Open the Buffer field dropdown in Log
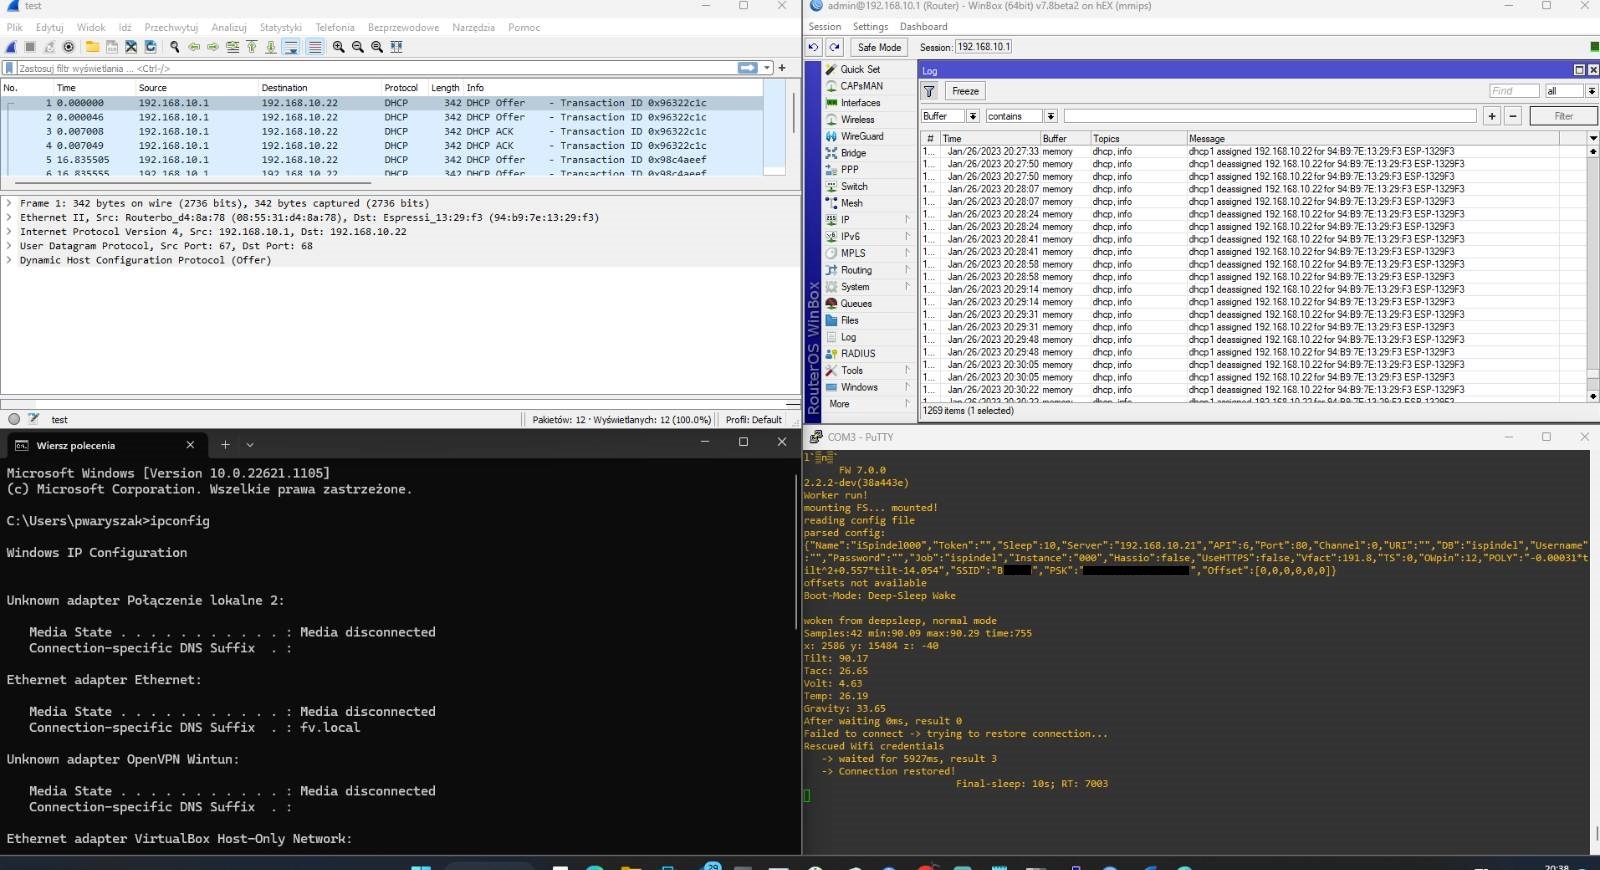1600x870 pixels. pos(972,116)
